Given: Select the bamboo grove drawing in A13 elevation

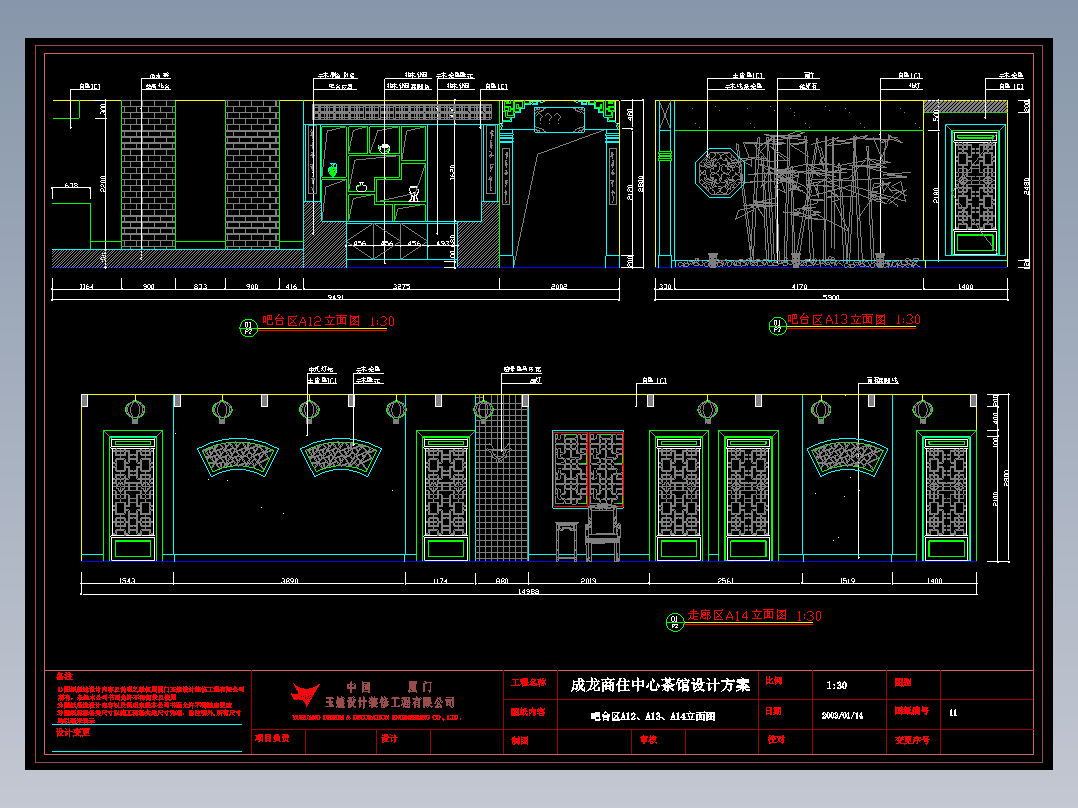Looking at the screenshot, I should [x=822, y=196].
